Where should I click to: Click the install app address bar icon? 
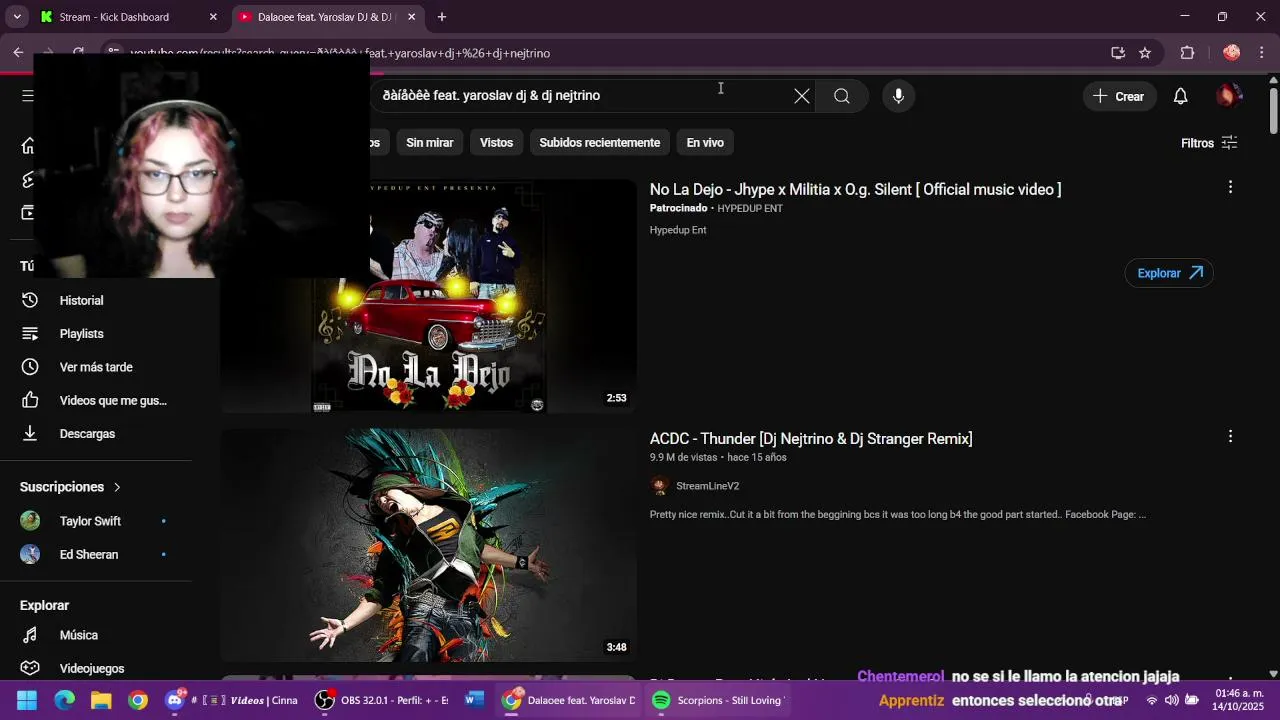[1118, 53]
